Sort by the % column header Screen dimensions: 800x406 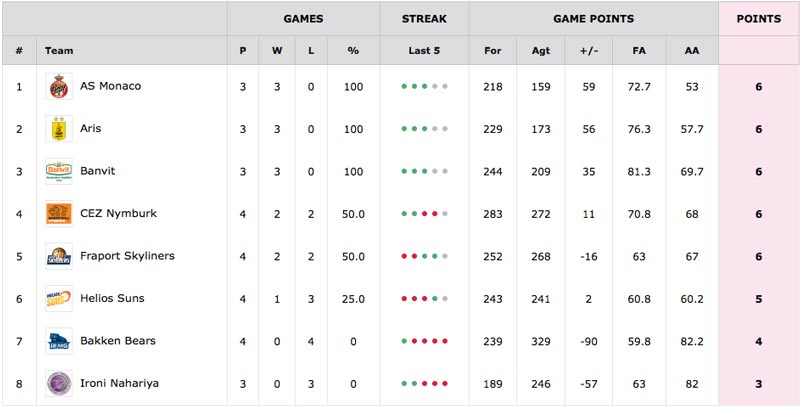click(353, 50)
